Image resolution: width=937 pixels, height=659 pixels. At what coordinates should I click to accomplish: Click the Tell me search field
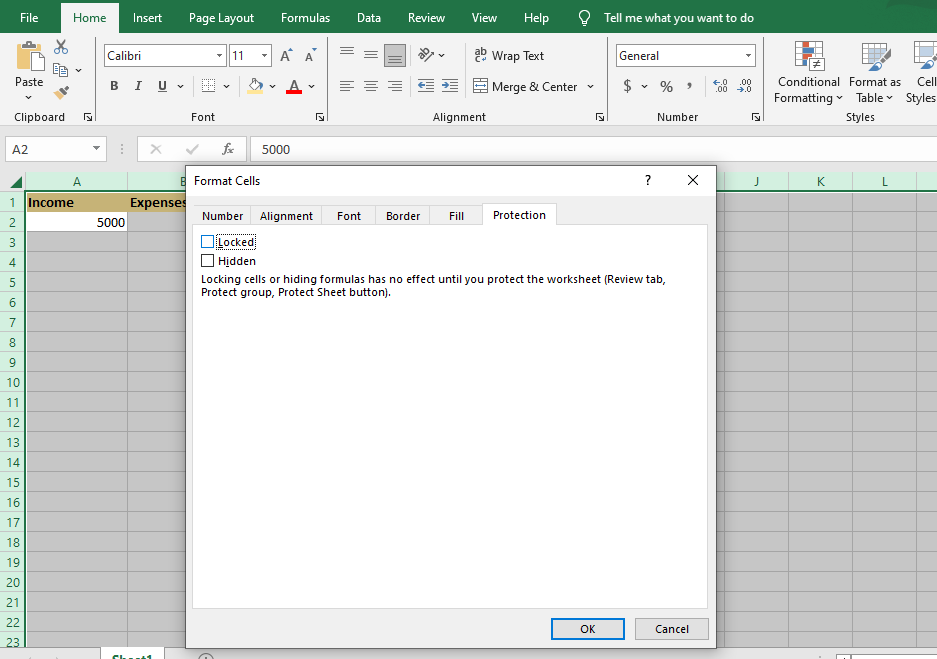click(x=678, y=18)
